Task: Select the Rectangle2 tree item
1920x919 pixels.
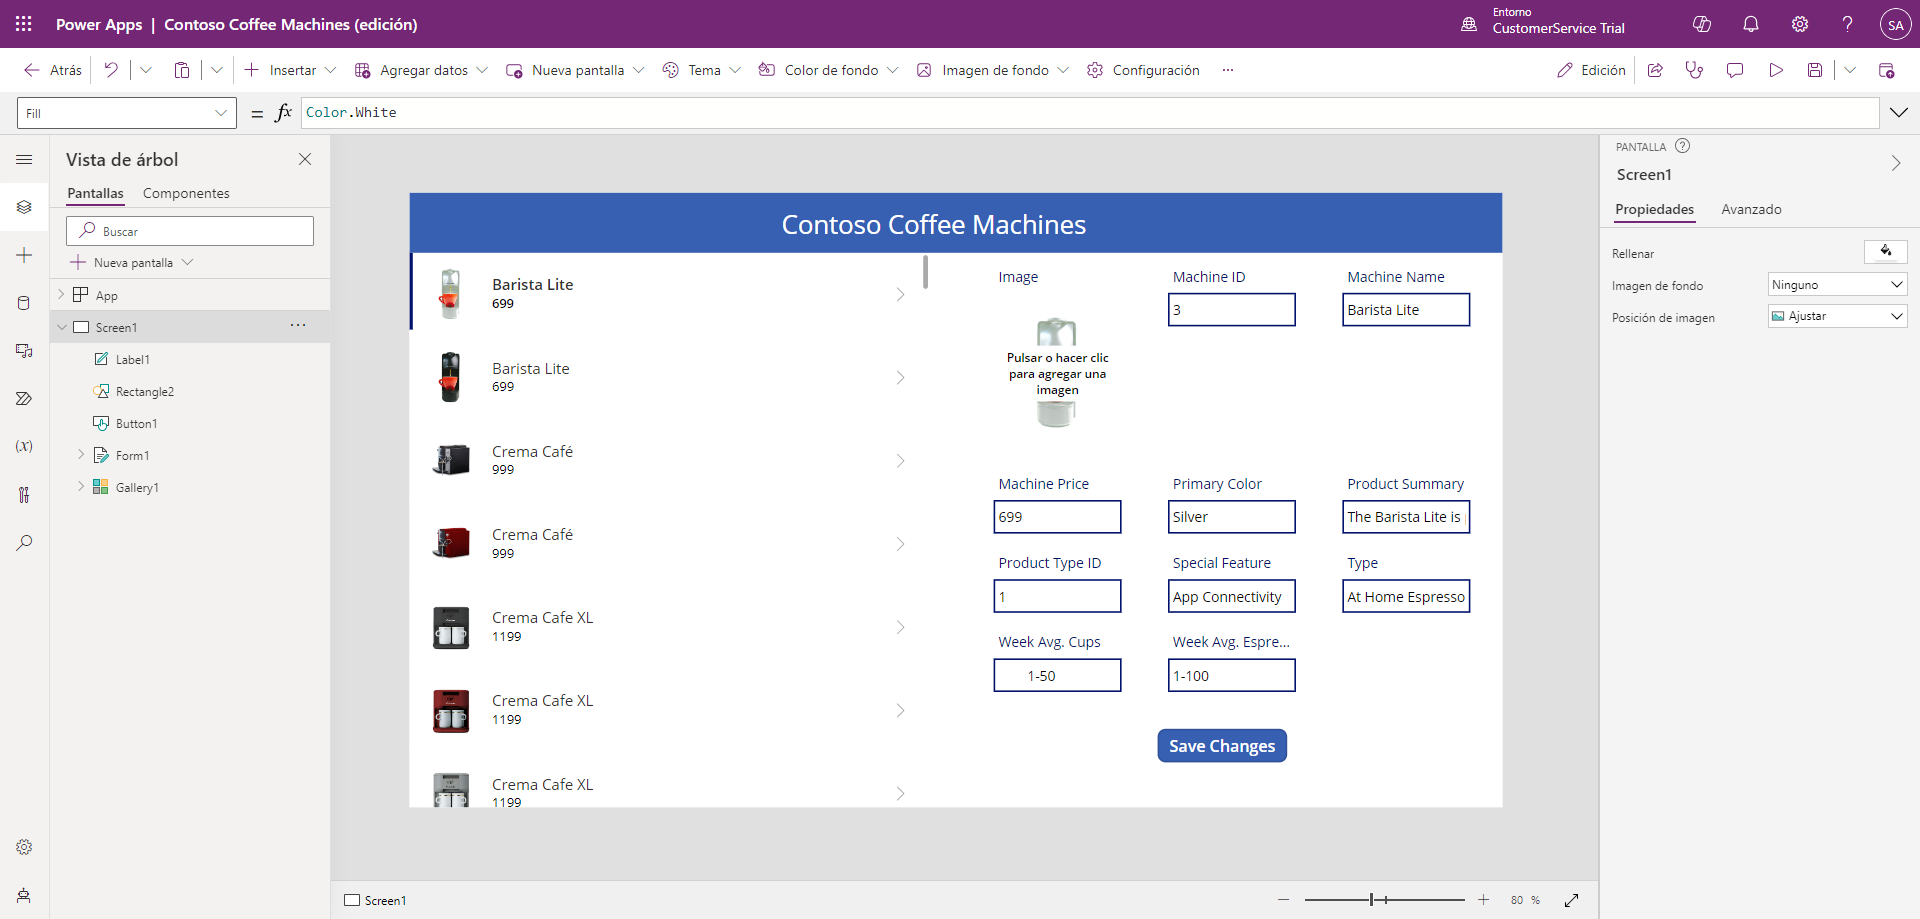Action: pos(145,391)
